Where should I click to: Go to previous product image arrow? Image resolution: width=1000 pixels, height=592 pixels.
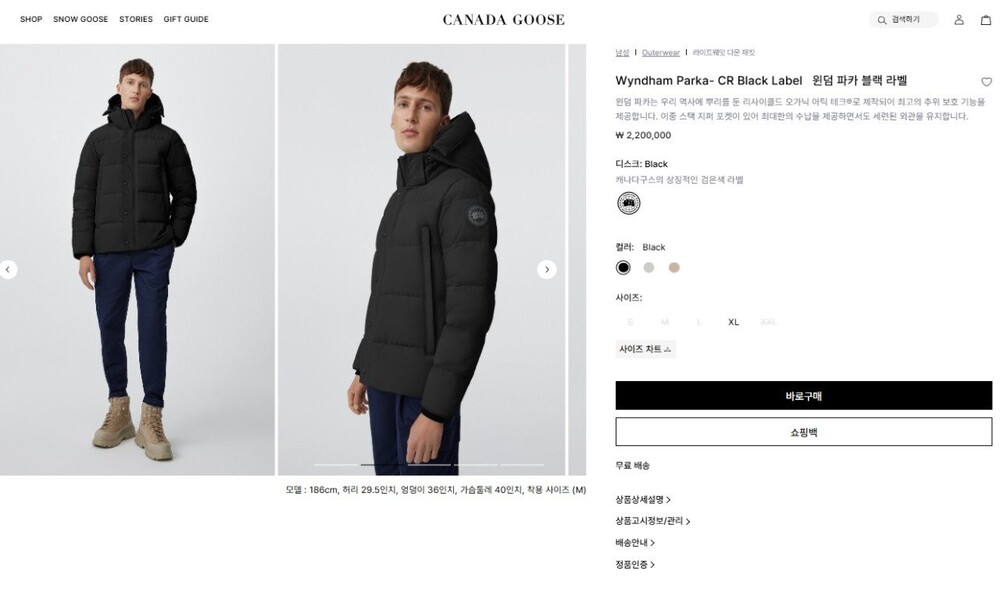click(8, 269)
